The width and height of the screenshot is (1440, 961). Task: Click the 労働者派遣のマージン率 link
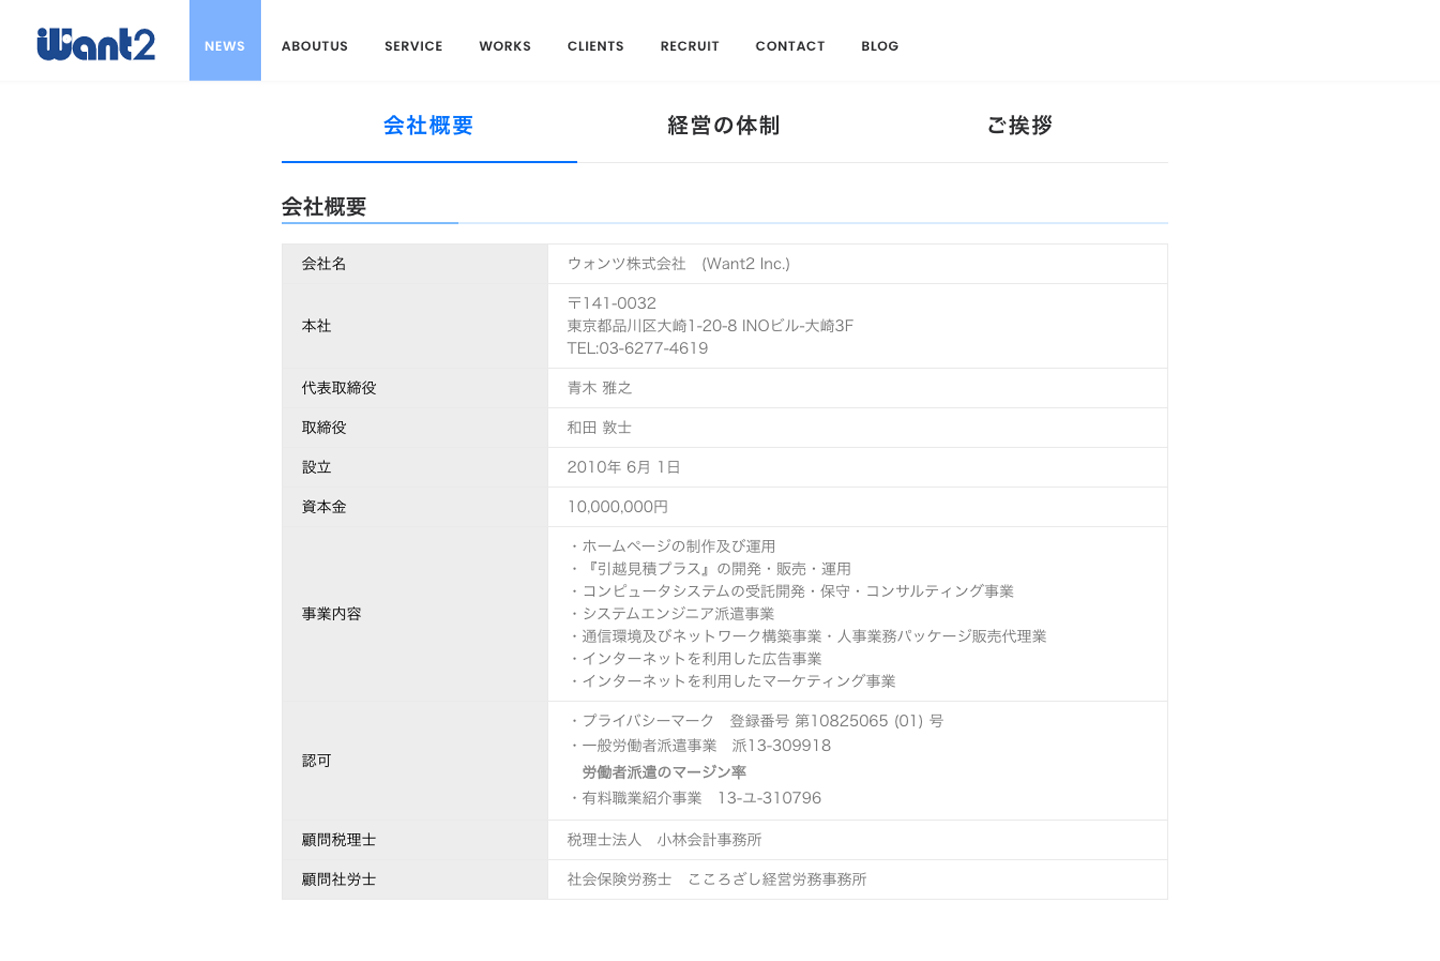pyautogui.click(x=665, y=772)
